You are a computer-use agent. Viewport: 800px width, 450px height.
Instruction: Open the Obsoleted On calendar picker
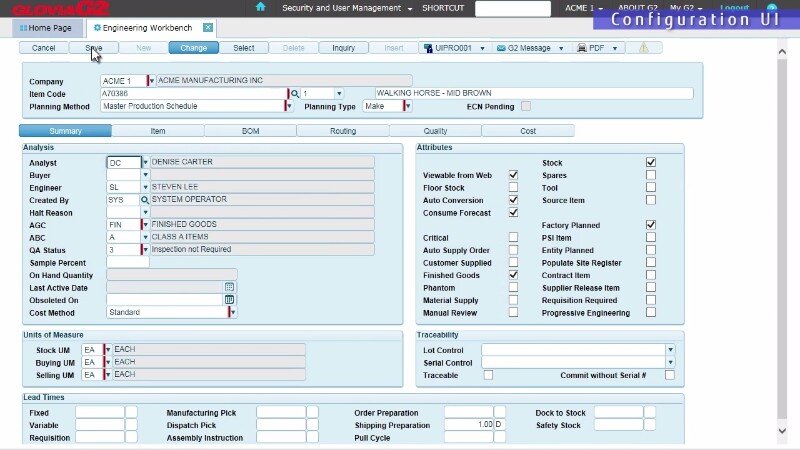[x=229, y=299]
